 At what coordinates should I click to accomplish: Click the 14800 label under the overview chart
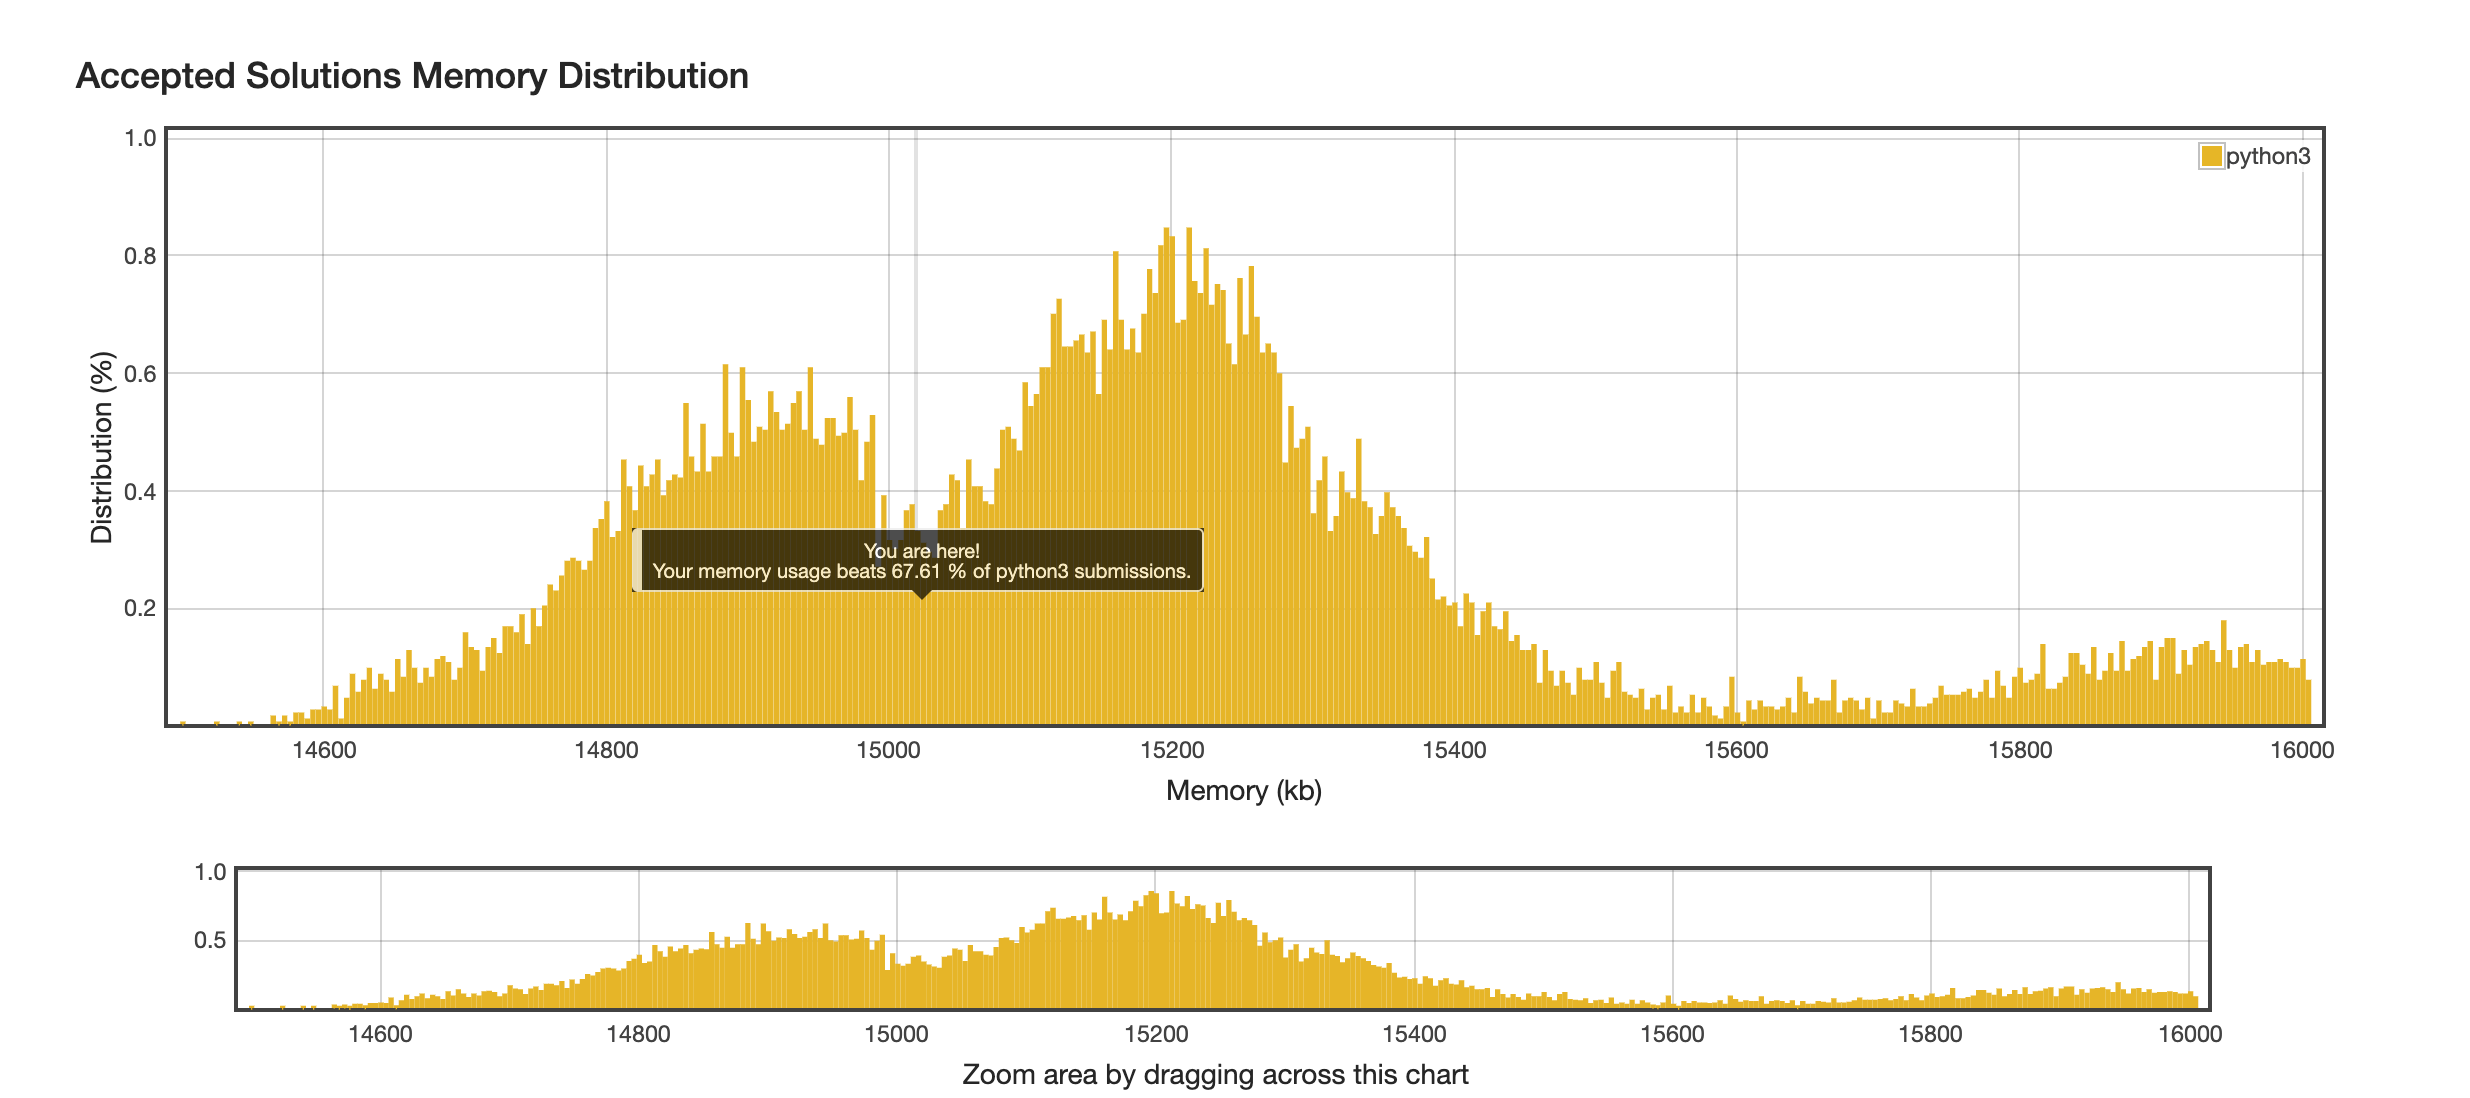coord(638,1034)
